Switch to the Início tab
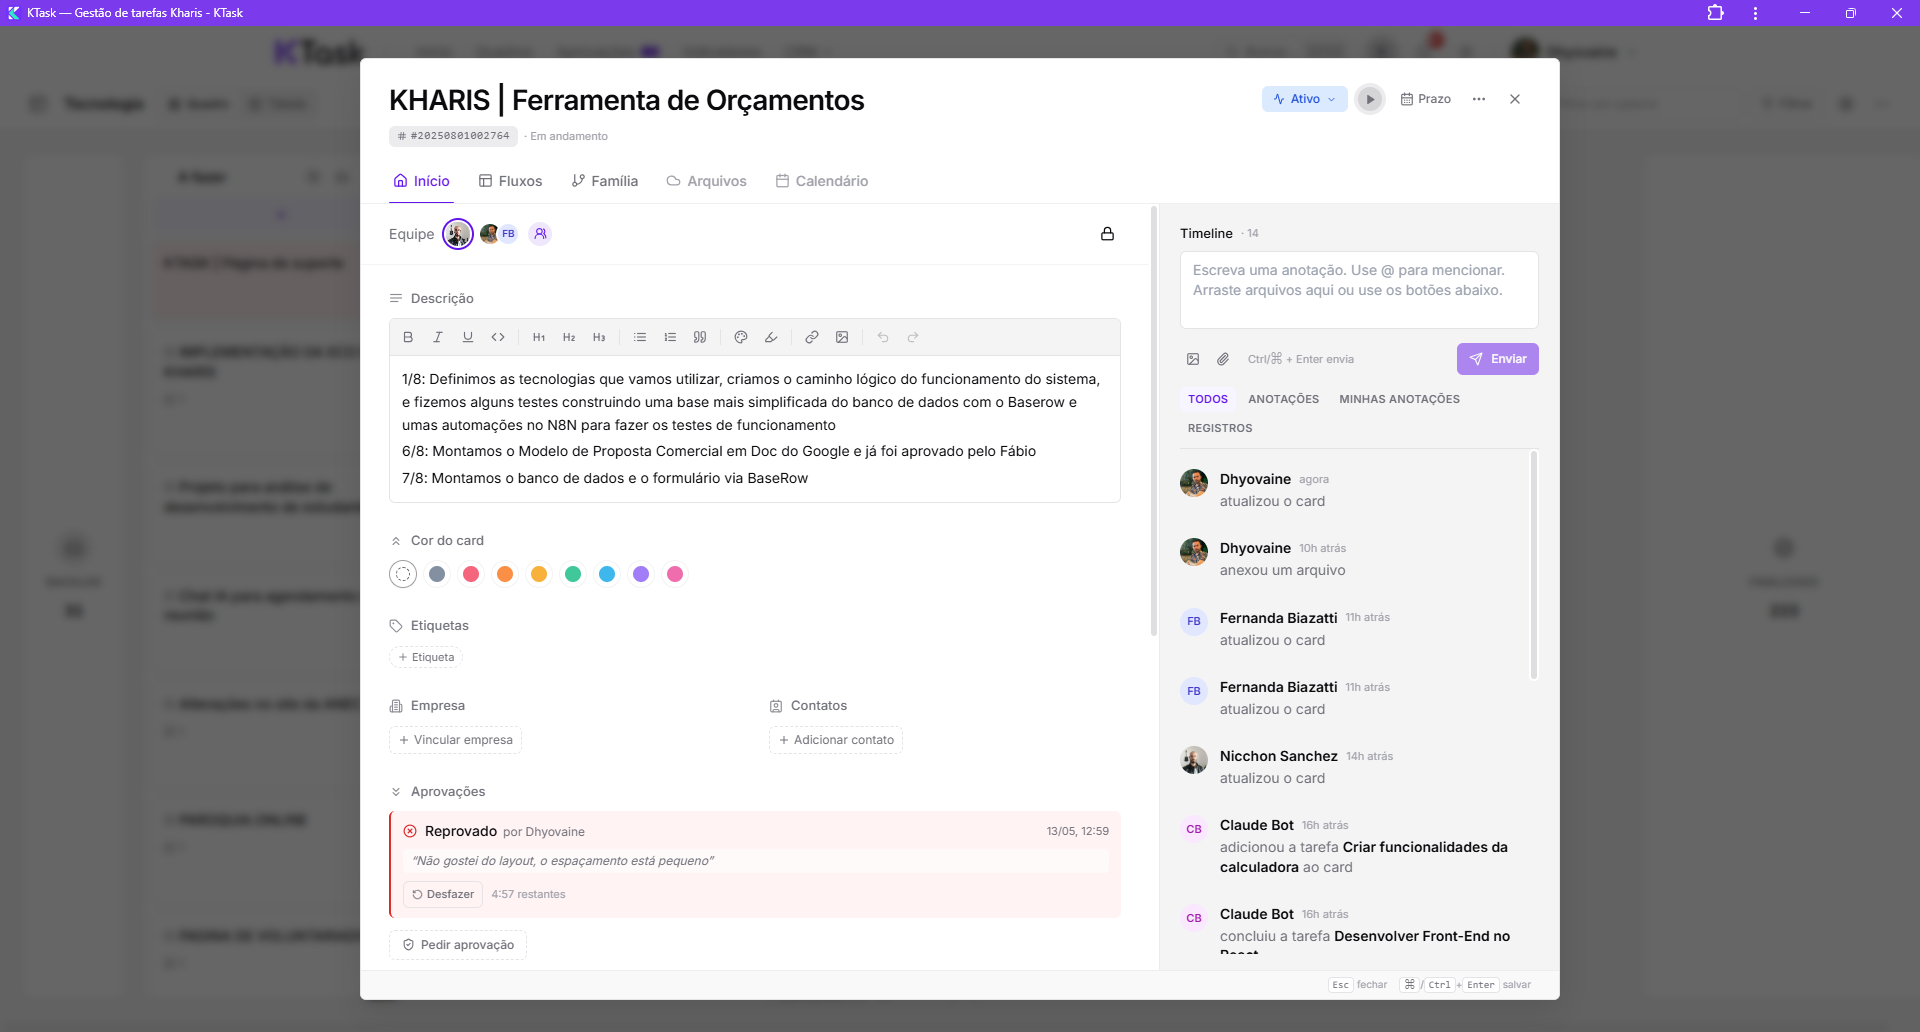 click(421, 181)
